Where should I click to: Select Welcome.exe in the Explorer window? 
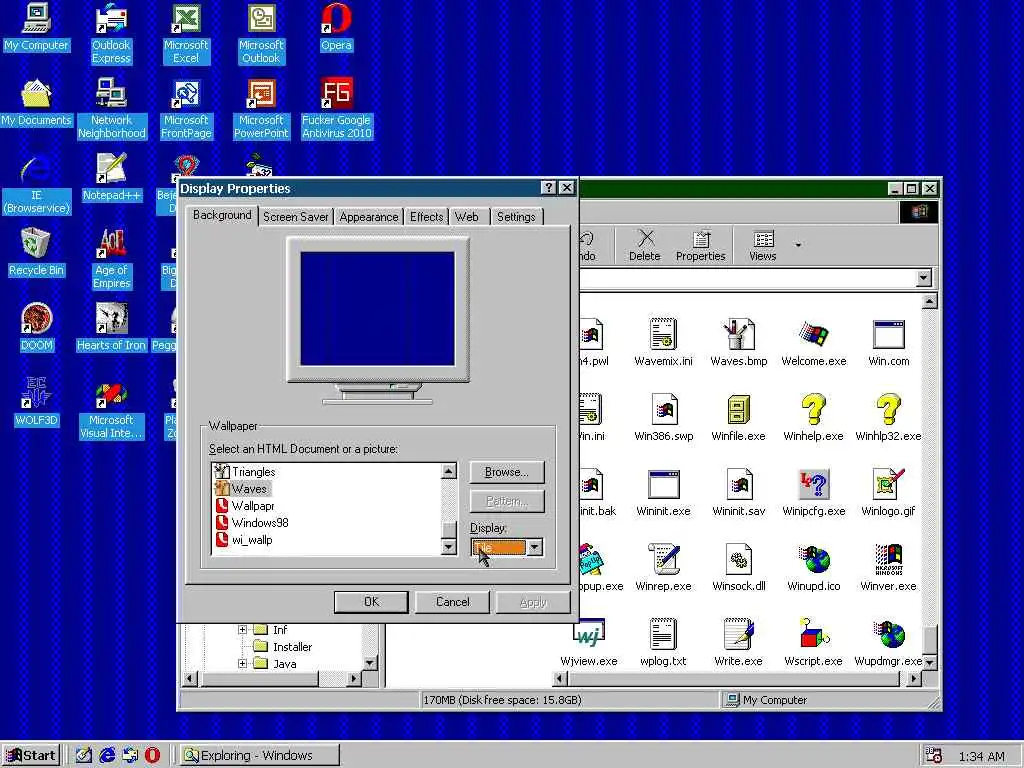click(814, 342)
